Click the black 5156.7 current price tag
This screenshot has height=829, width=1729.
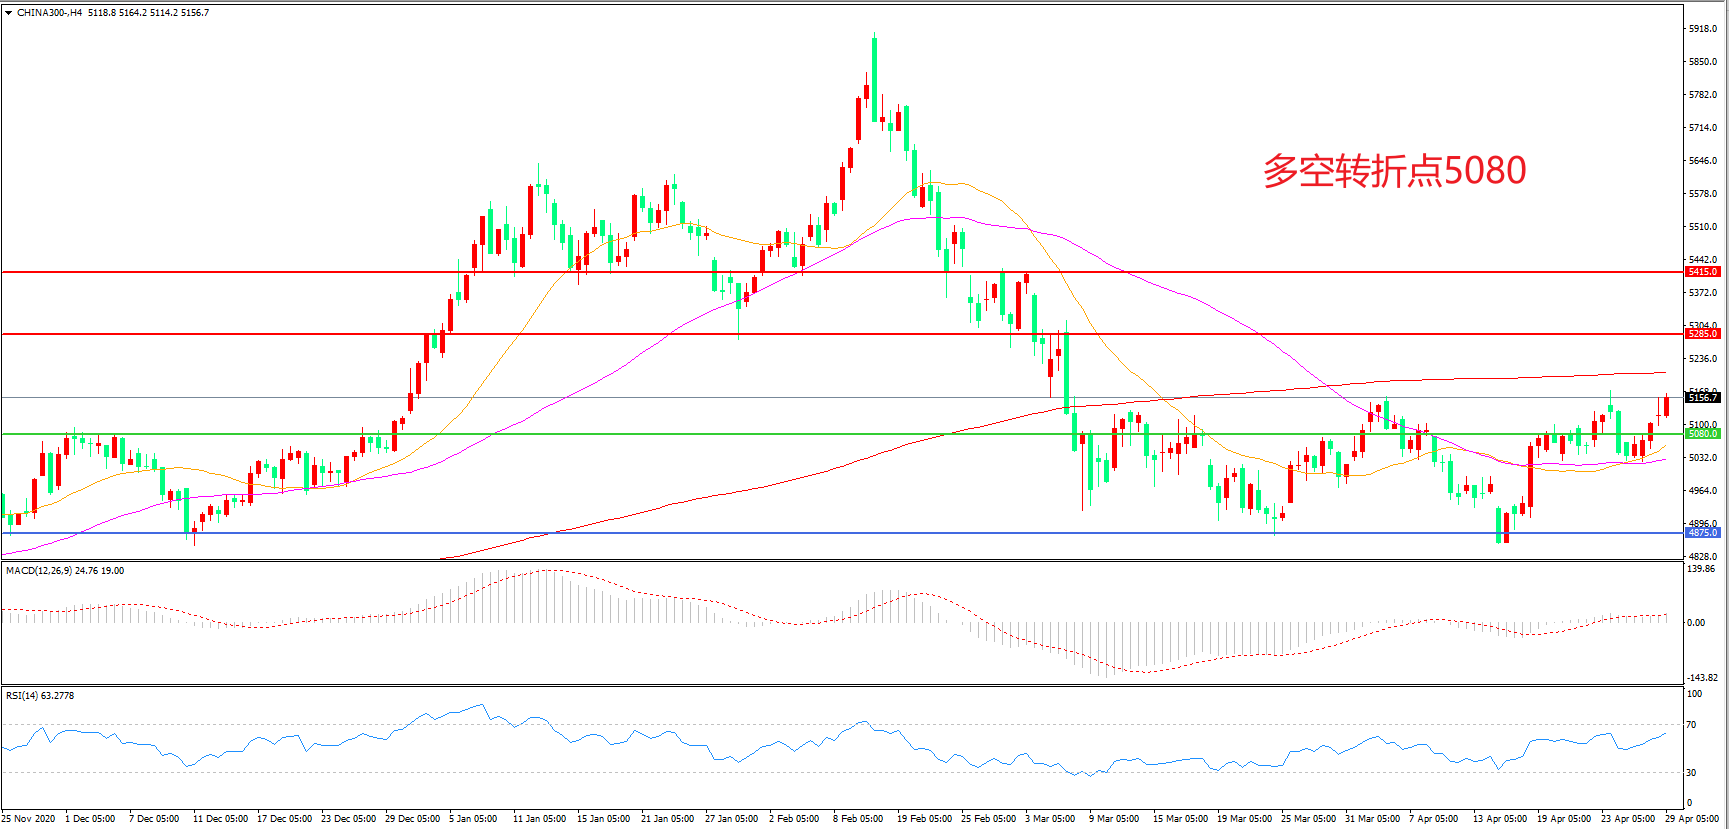coord(1702,398)
